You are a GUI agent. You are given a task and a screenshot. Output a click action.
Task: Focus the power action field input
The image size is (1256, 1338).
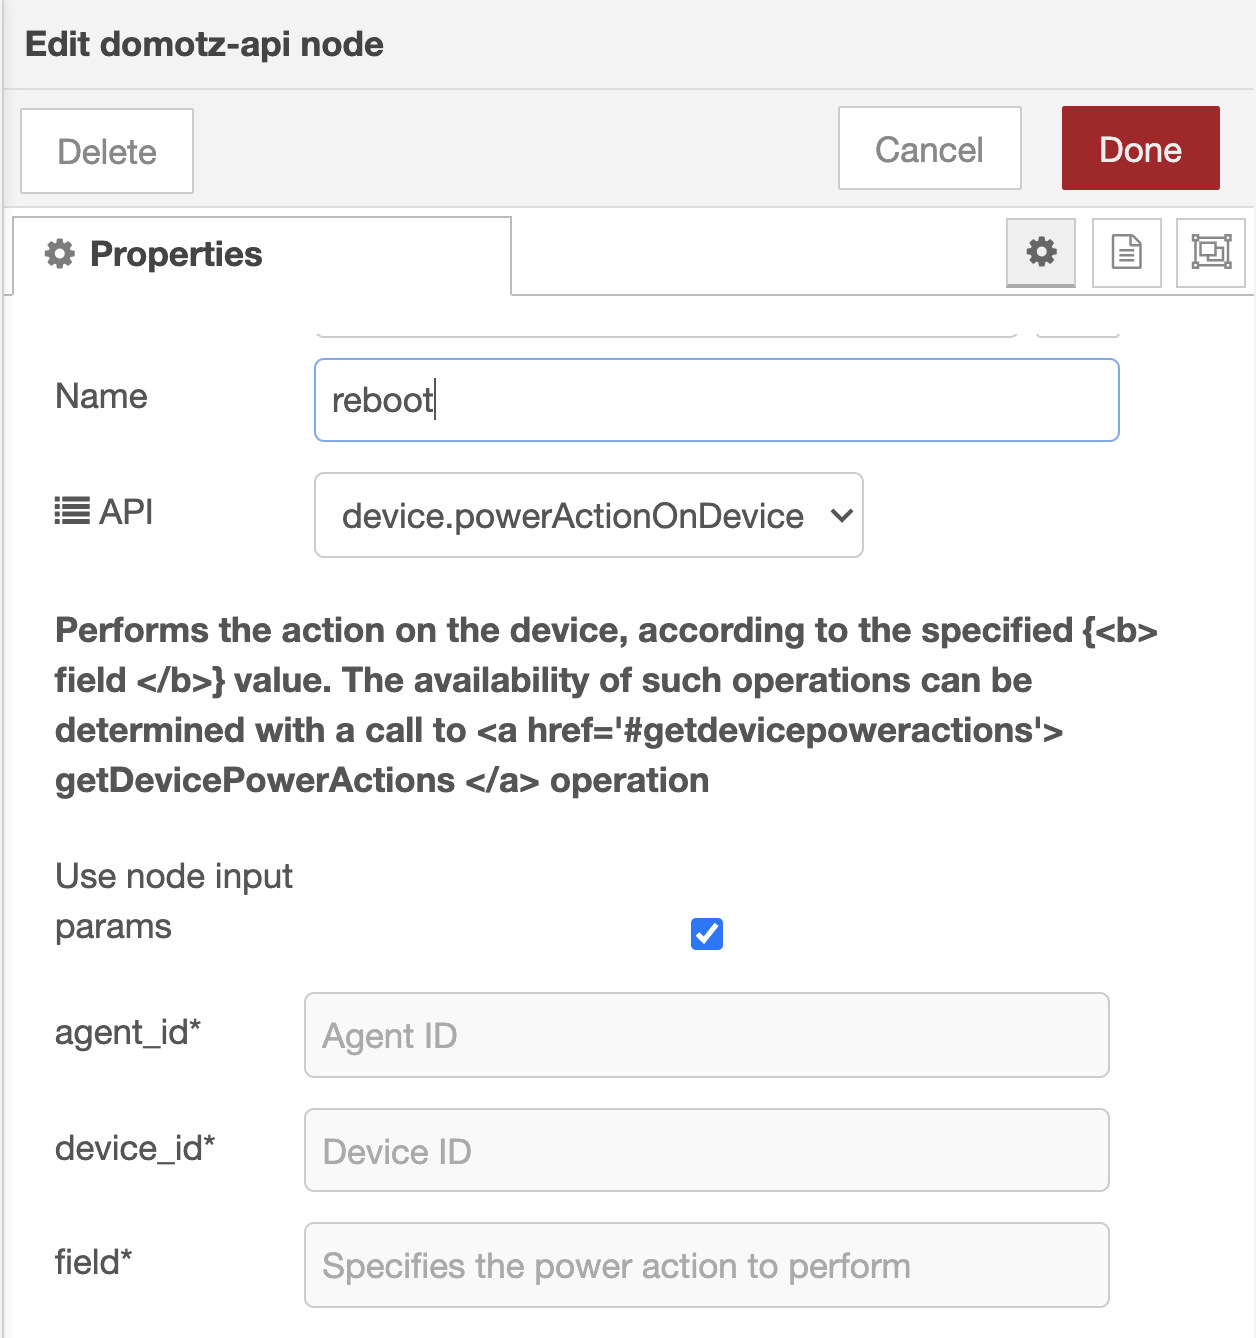[706, 1265]
